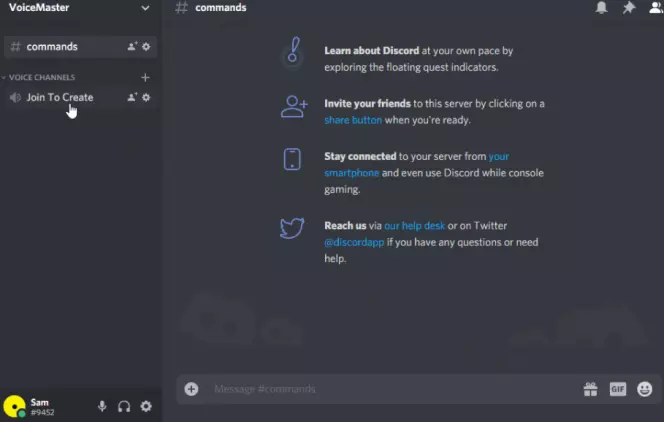
Task: Join the Join To Create voice channel
Action: (80, 97)
